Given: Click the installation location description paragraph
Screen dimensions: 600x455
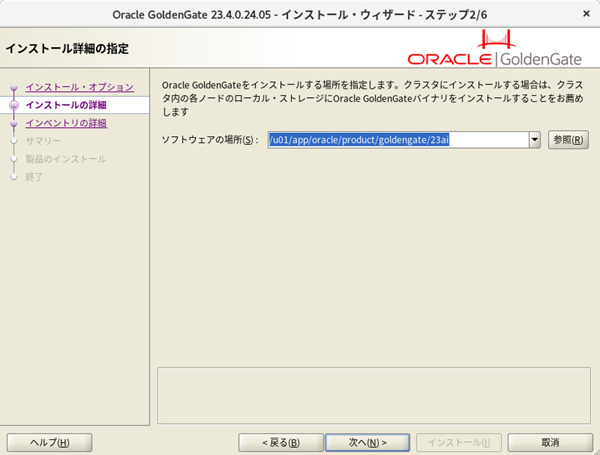Looking at the screenshot, I should pos(373,98).
